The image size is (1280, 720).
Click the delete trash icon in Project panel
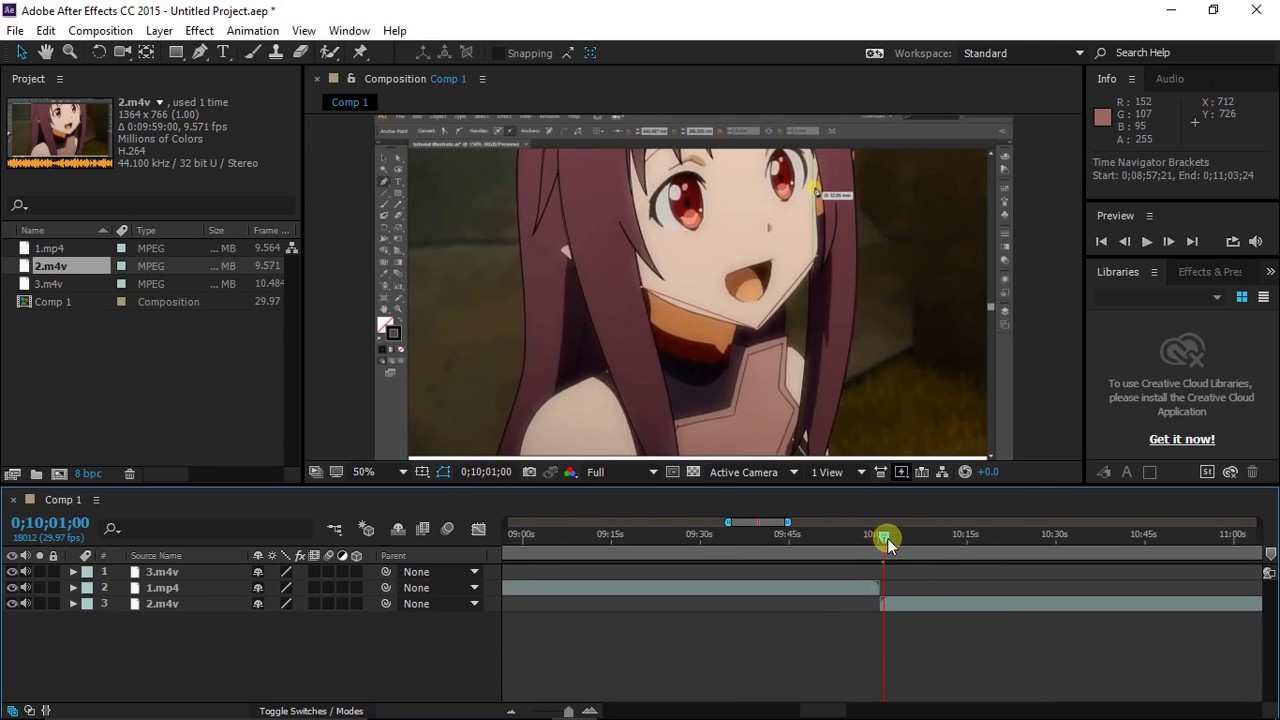(129, 474)
